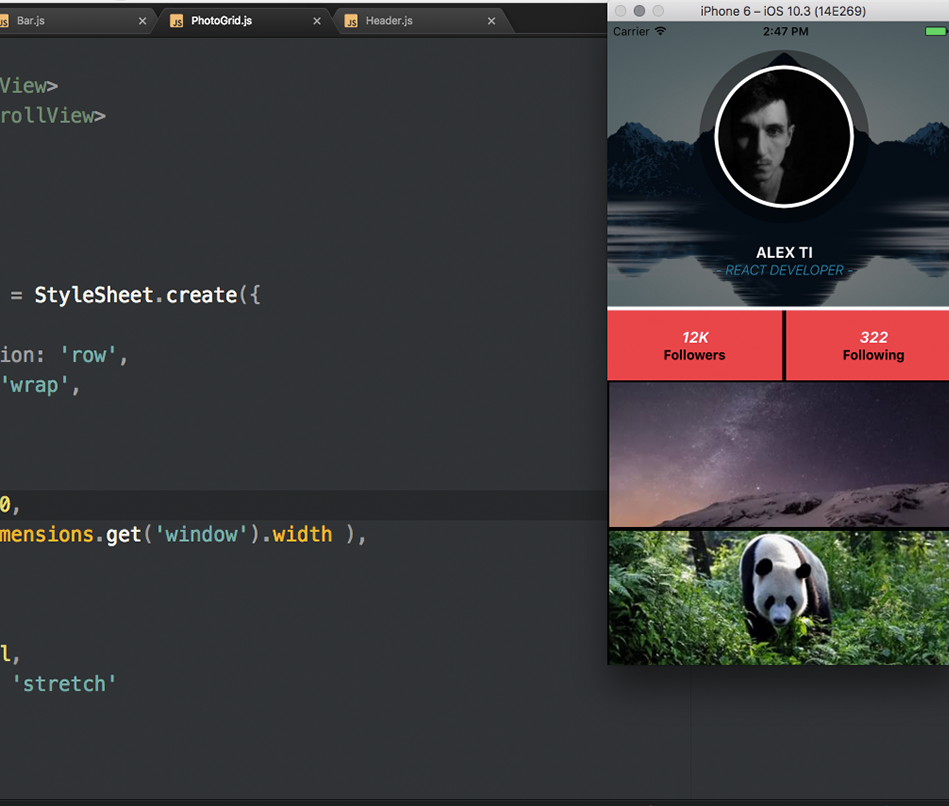Tap the circular profile avatar photo
This screenshot has width=949, height=806.
tap(783, 137)
